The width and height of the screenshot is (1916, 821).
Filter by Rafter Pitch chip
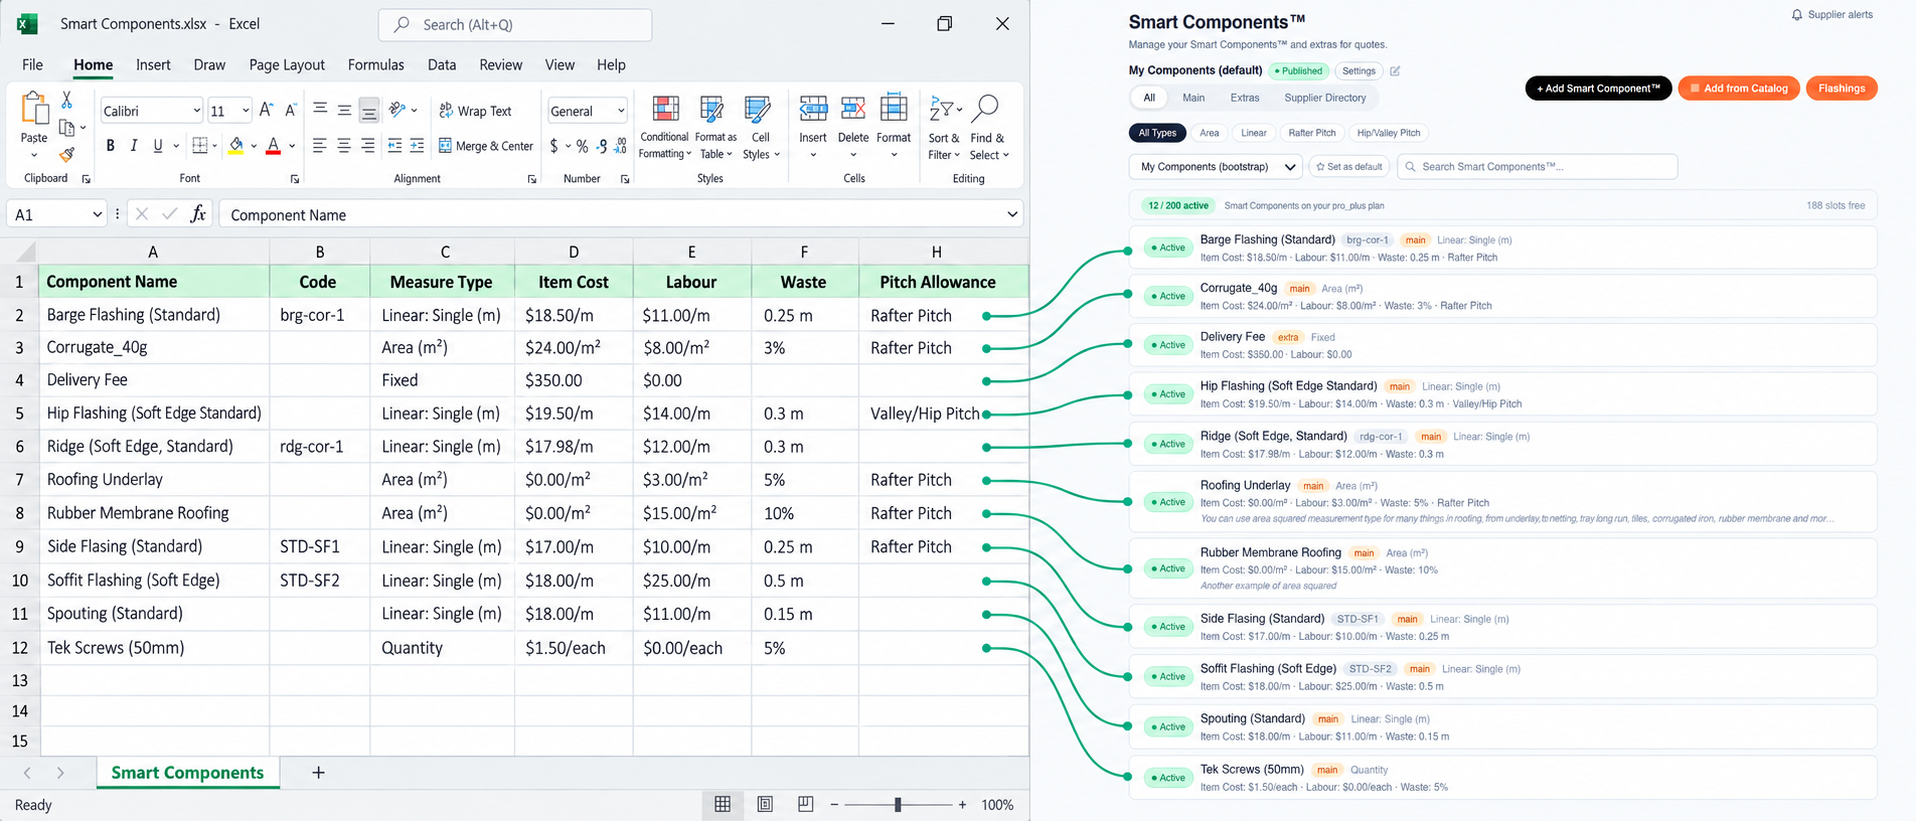pos(1312,133)
